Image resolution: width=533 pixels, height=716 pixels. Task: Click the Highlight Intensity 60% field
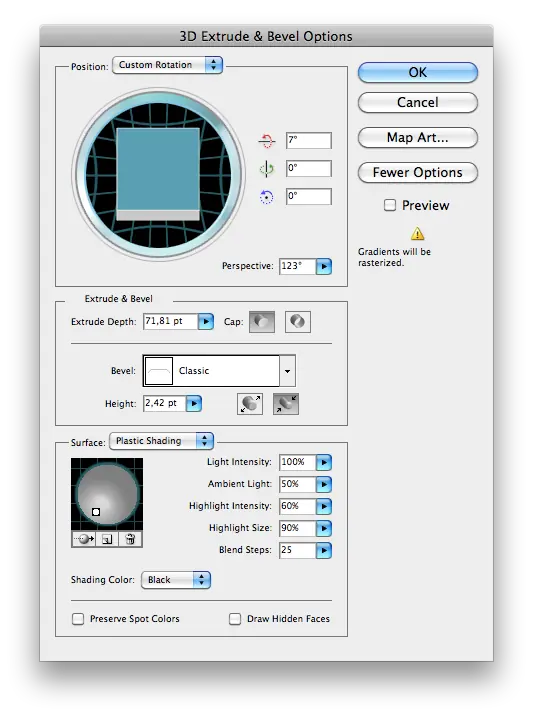pyautogui.click(x=297, y=506)
